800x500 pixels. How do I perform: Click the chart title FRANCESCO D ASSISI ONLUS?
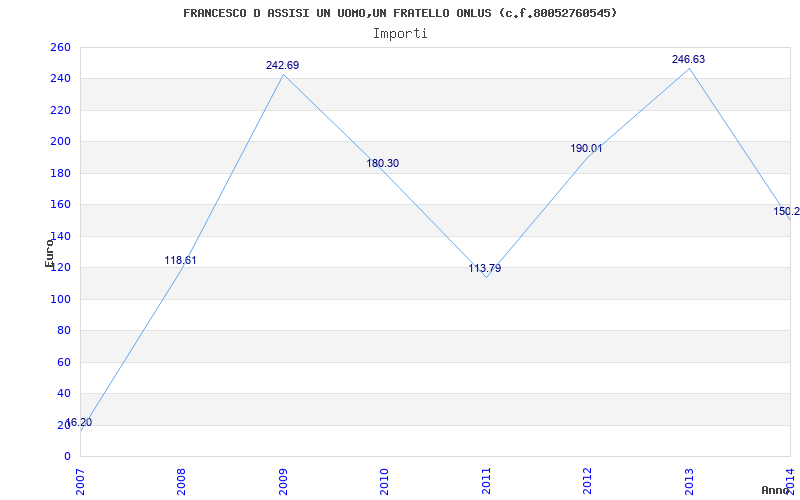pyautogui.click(x=400, y=13)
